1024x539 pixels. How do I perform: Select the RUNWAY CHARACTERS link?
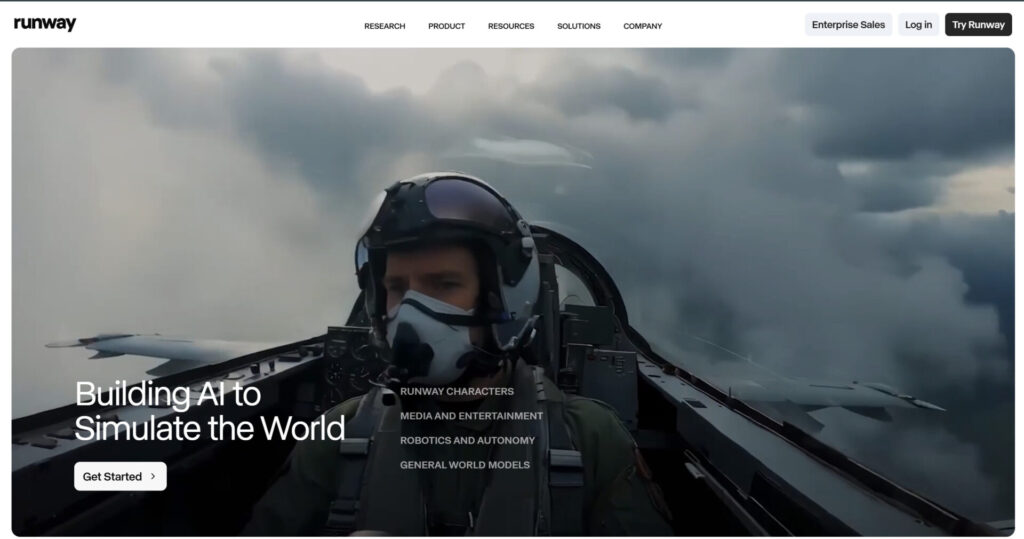point(457,391)
